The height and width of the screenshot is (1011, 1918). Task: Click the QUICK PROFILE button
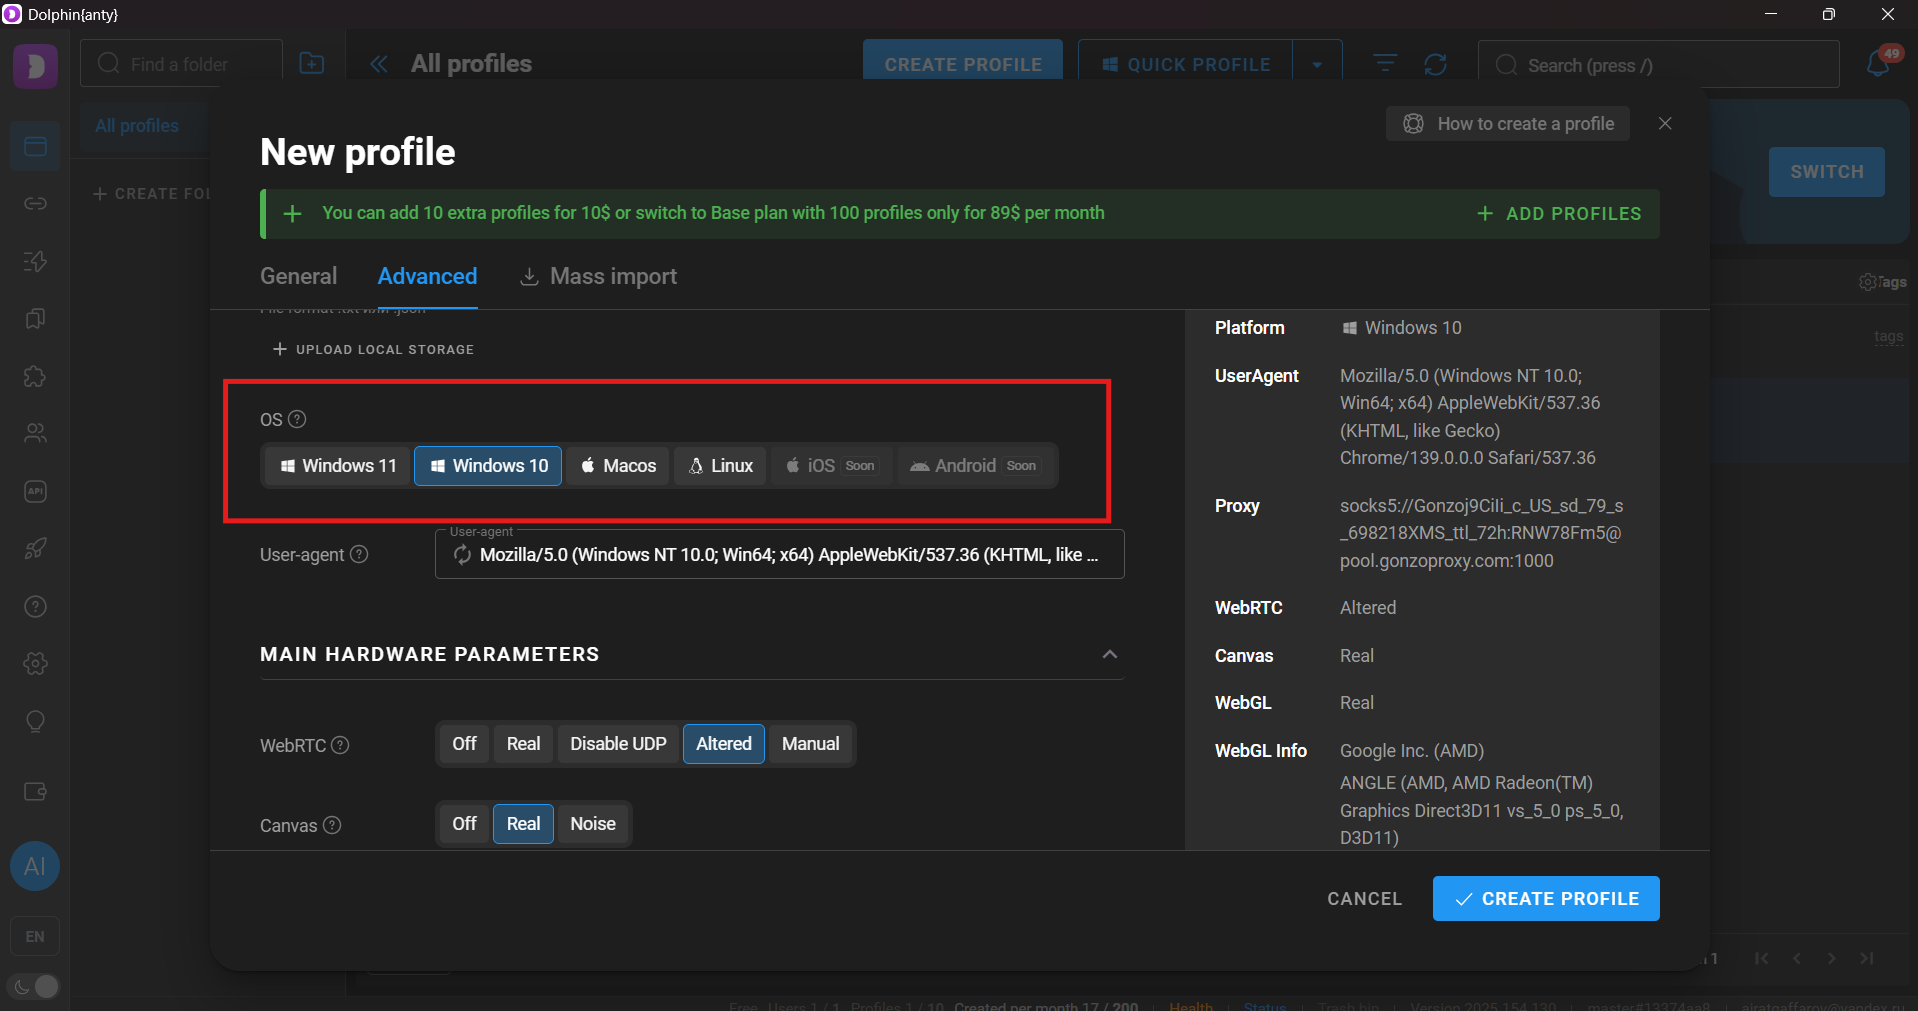click(1185, 65)
